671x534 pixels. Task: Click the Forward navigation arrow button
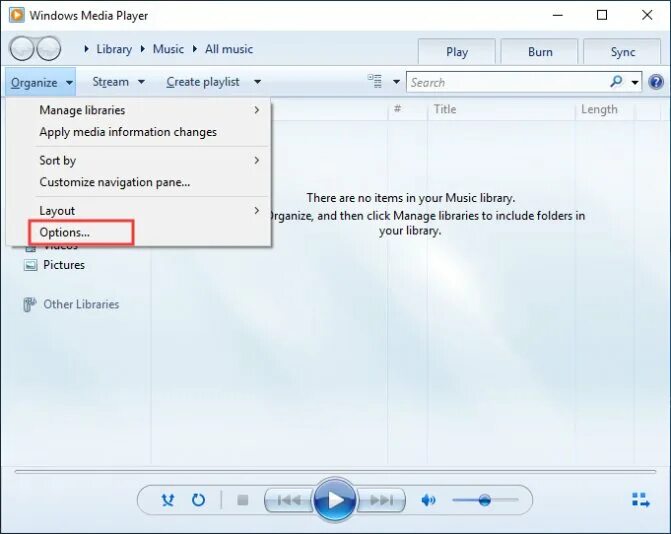[49, 49]
